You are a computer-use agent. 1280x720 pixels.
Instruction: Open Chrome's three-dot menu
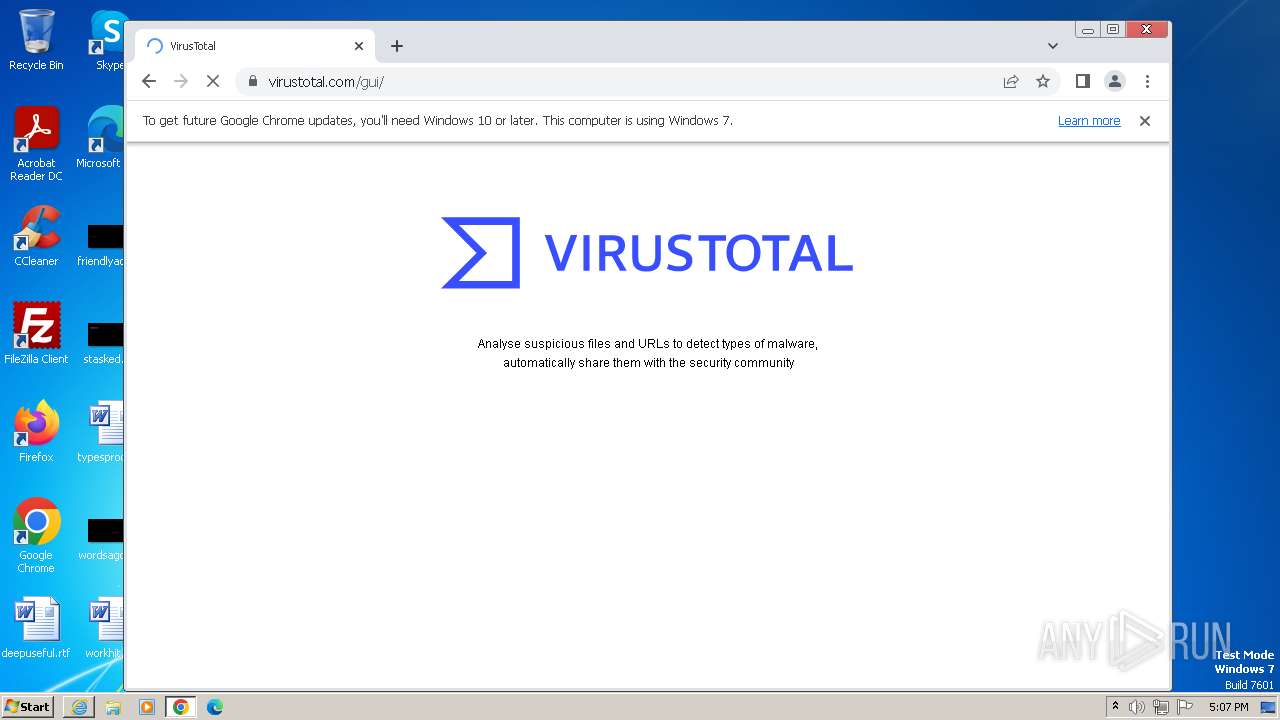click(1147, 81)
